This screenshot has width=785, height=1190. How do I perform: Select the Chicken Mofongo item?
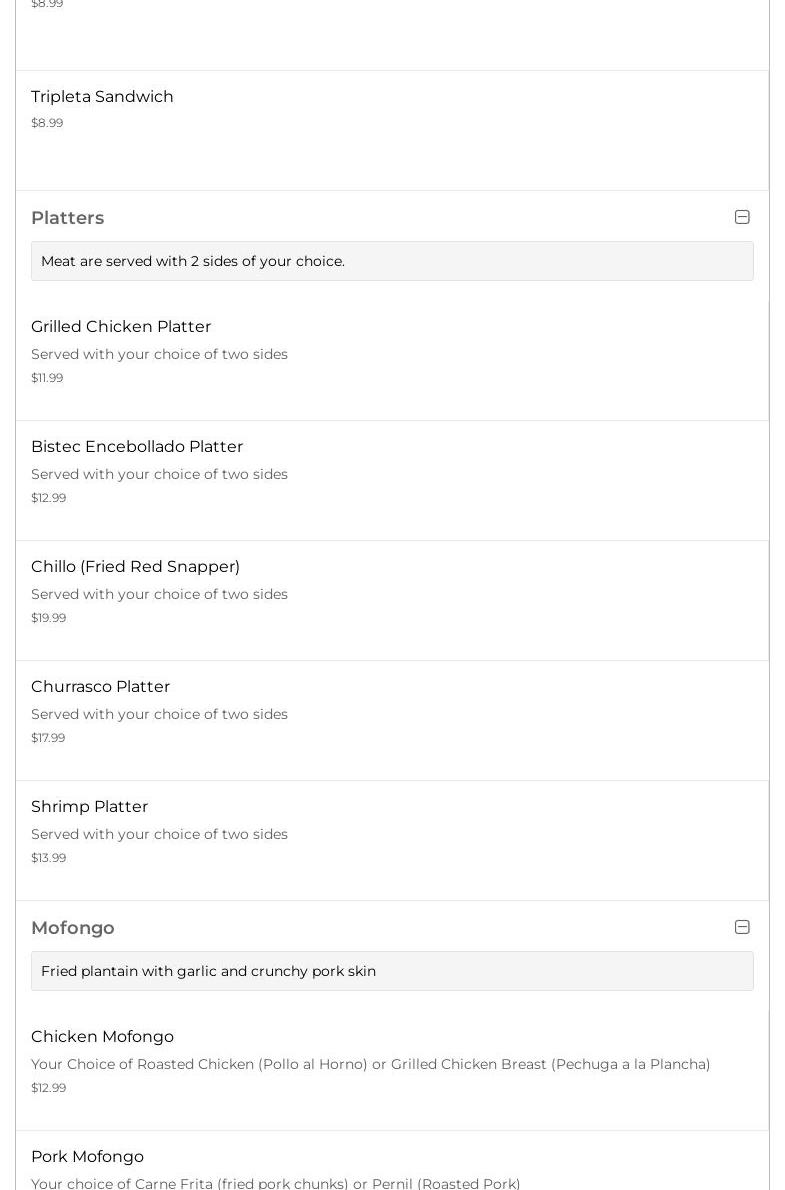[x=102, y=1037]
